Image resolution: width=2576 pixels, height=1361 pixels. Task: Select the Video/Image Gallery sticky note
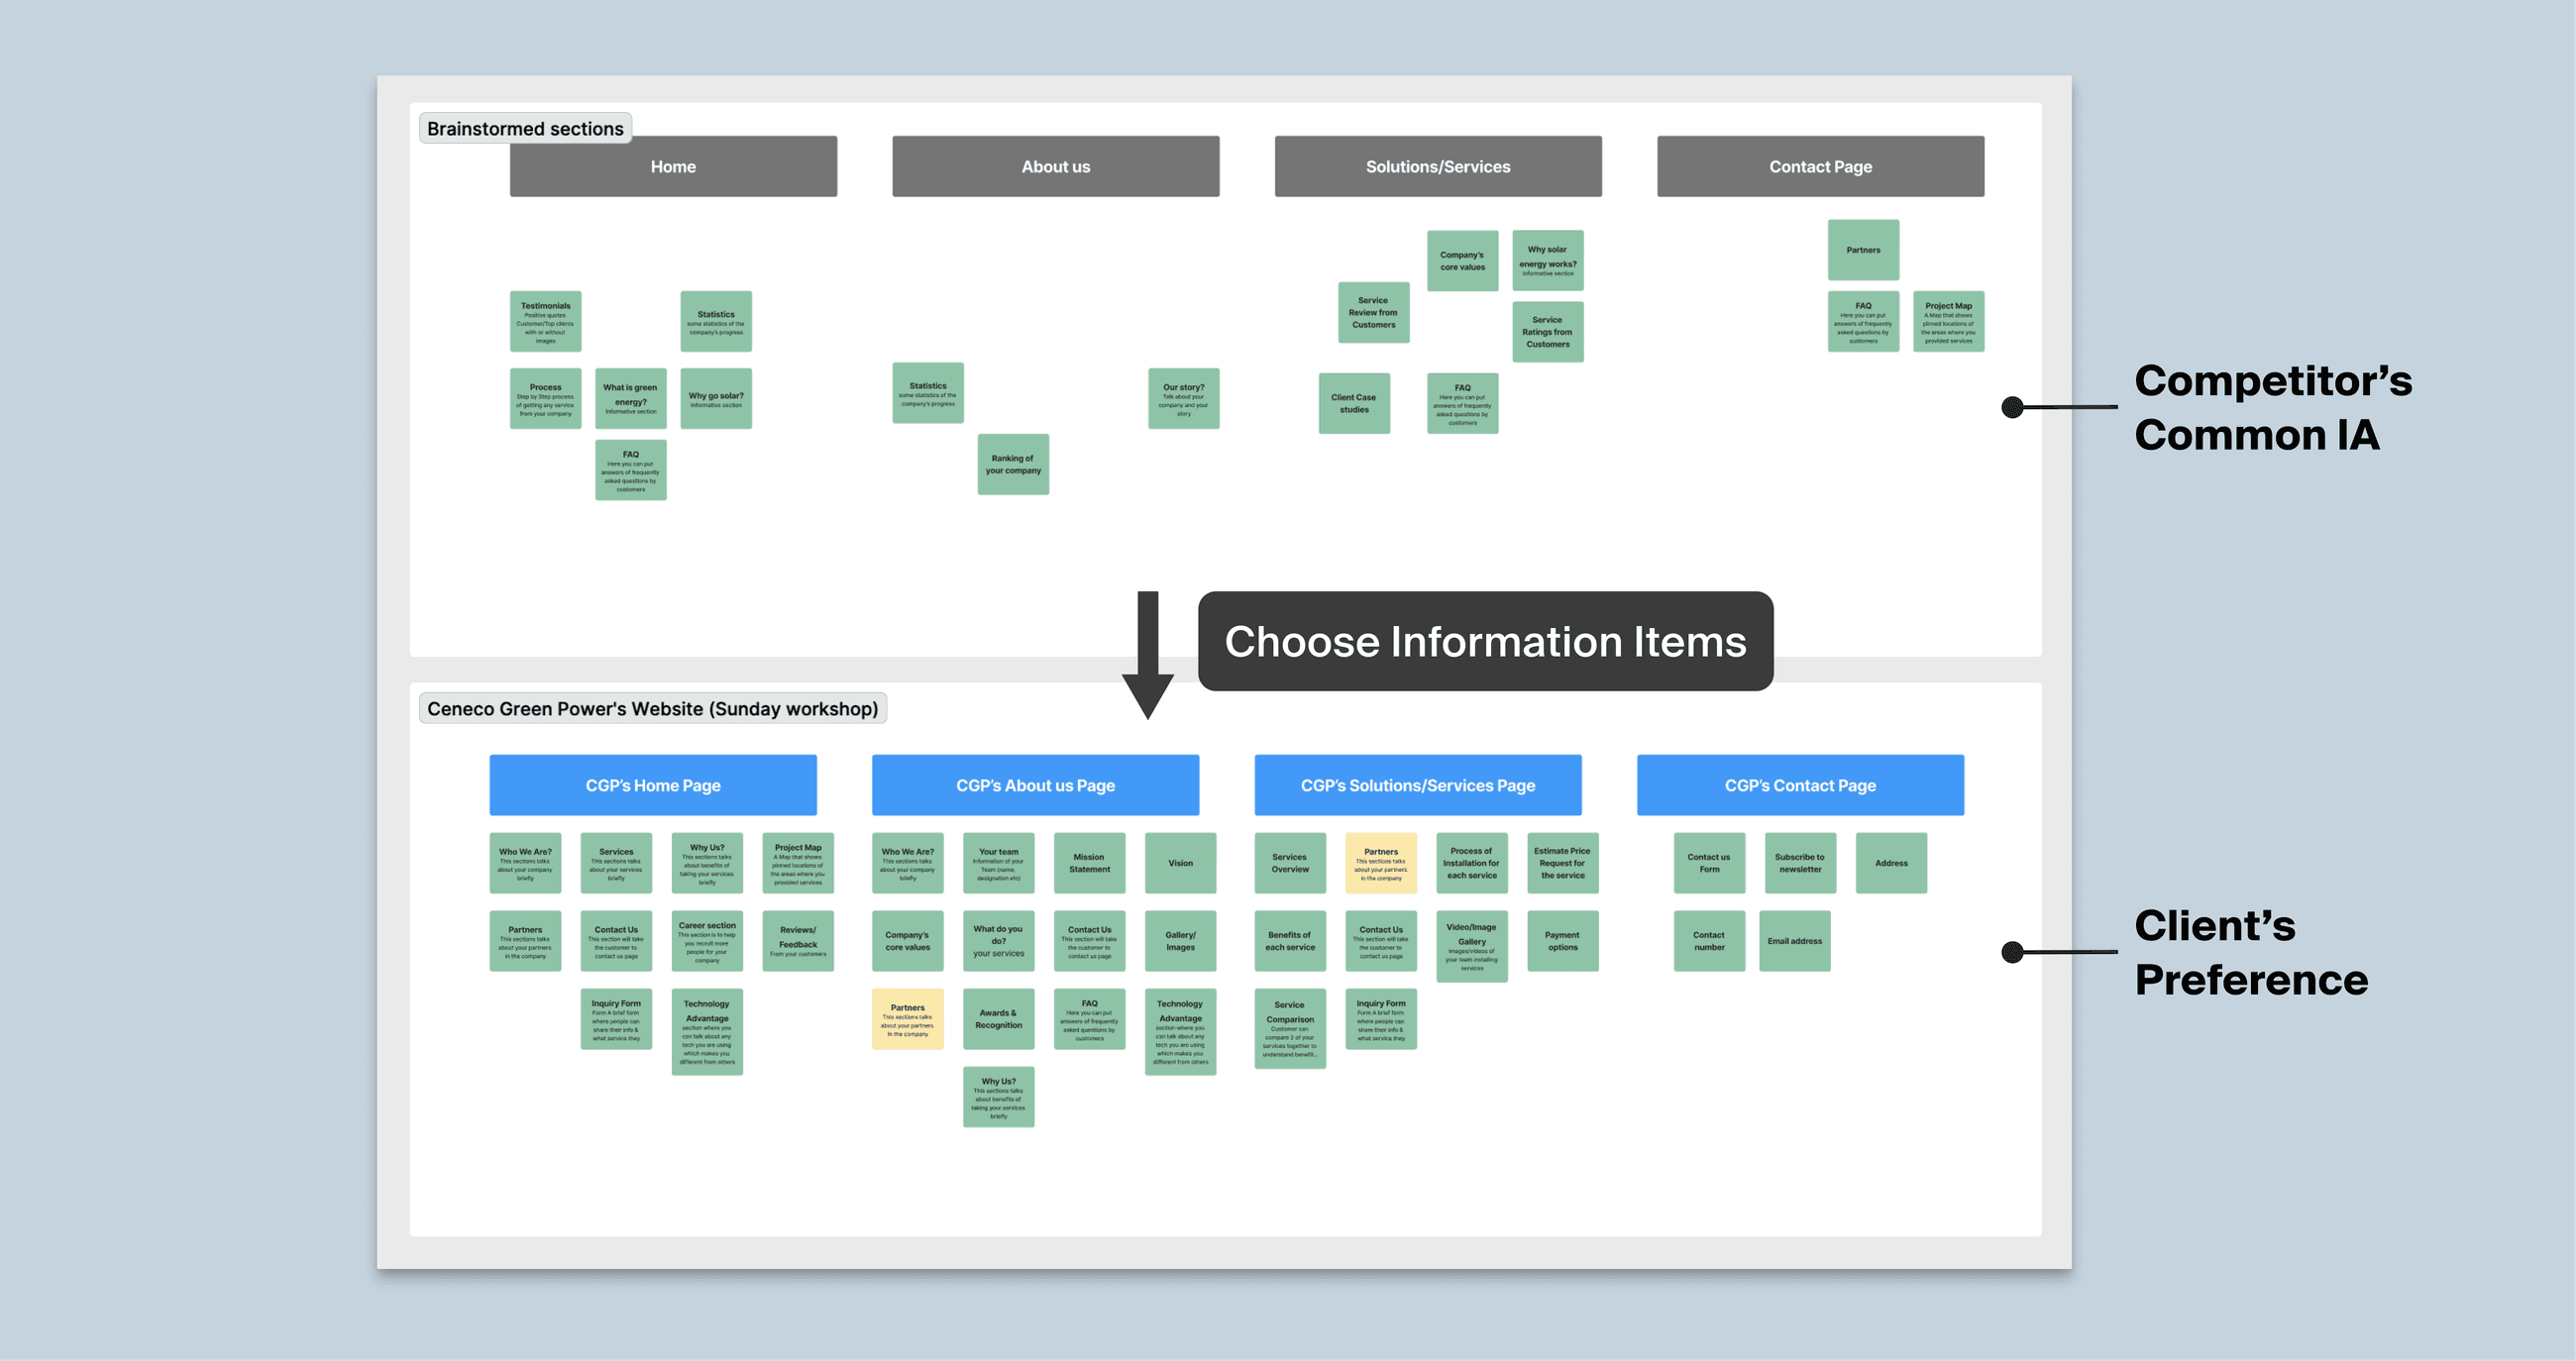click(x=1472, y=946)
